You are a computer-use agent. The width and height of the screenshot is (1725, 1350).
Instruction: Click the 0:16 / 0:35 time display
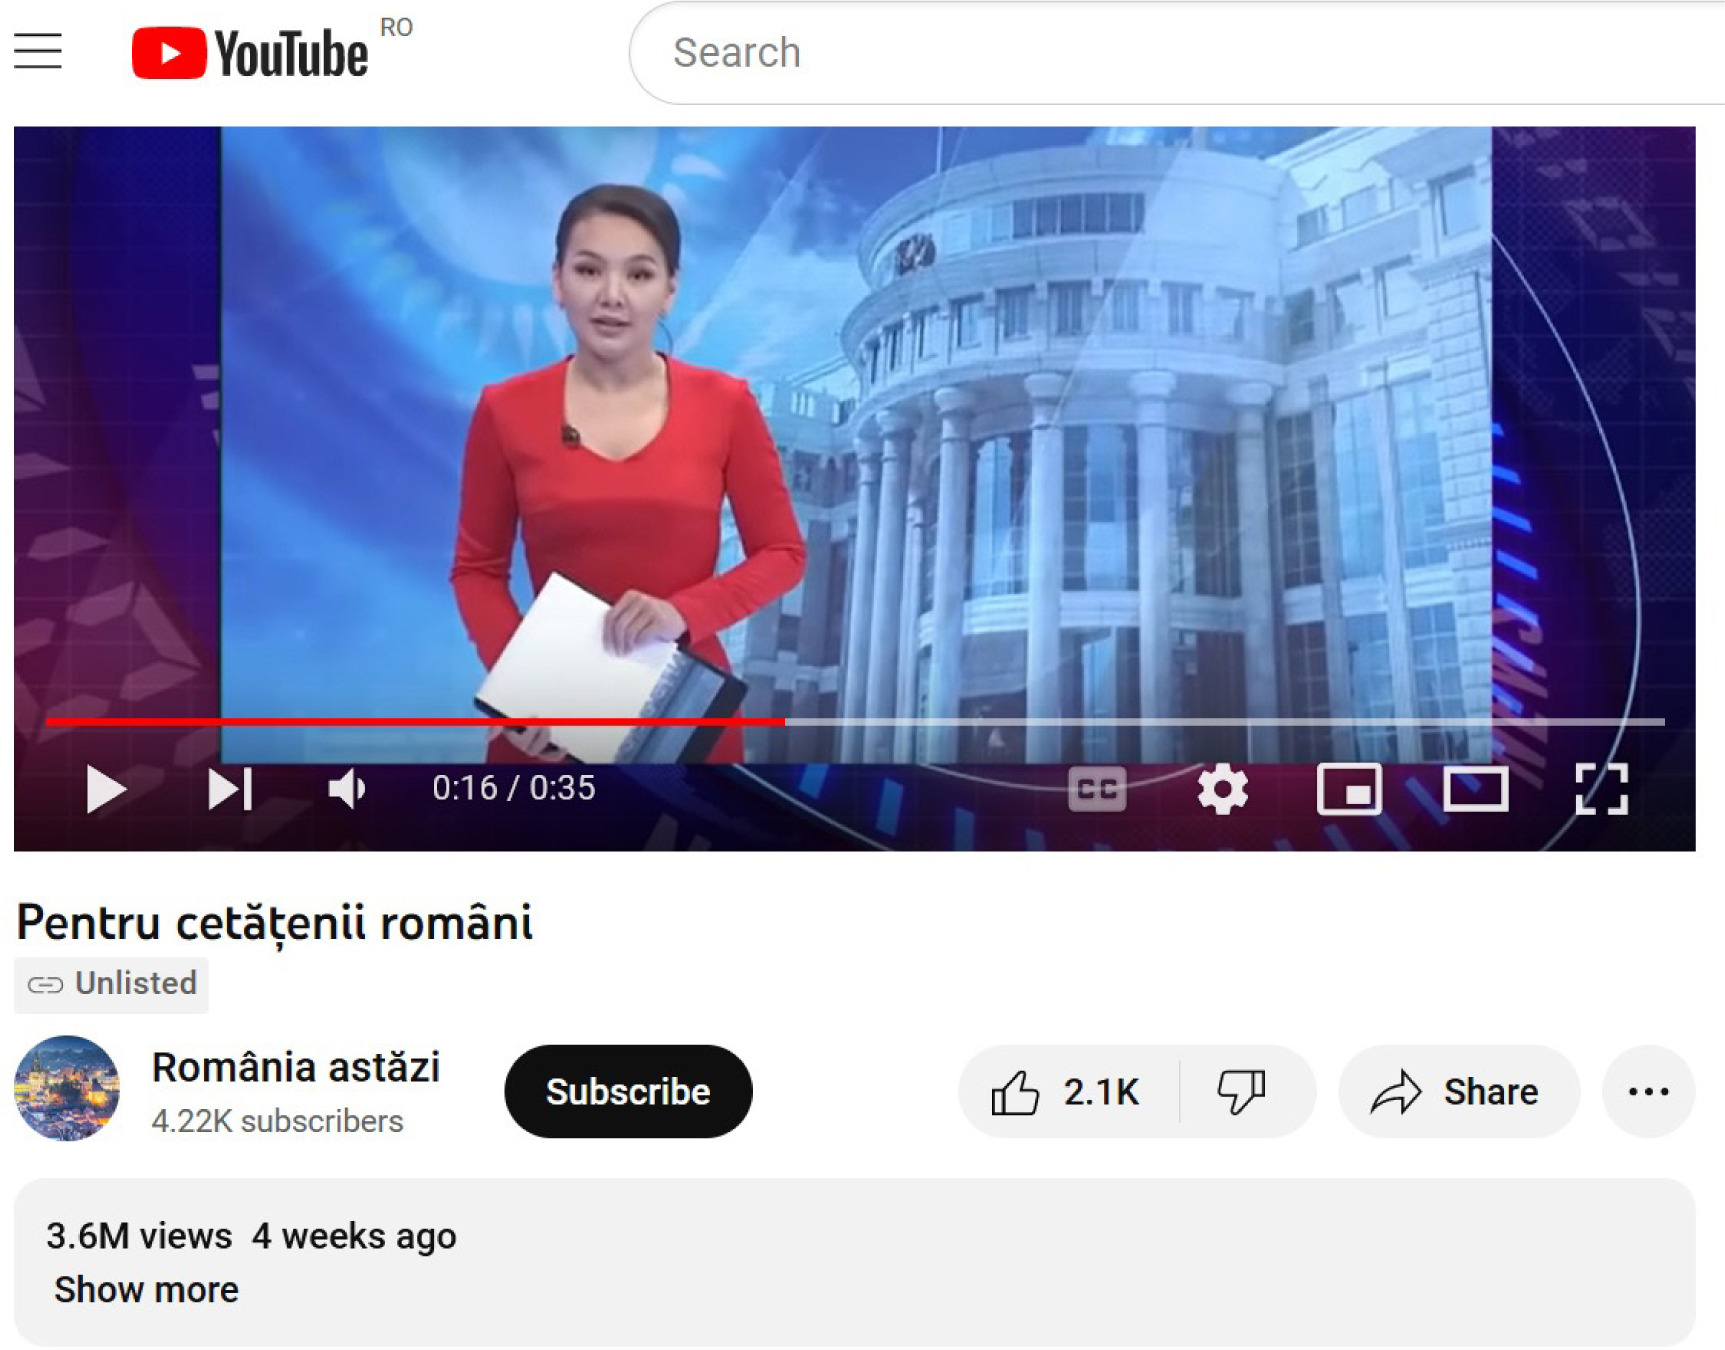point(513,788)
